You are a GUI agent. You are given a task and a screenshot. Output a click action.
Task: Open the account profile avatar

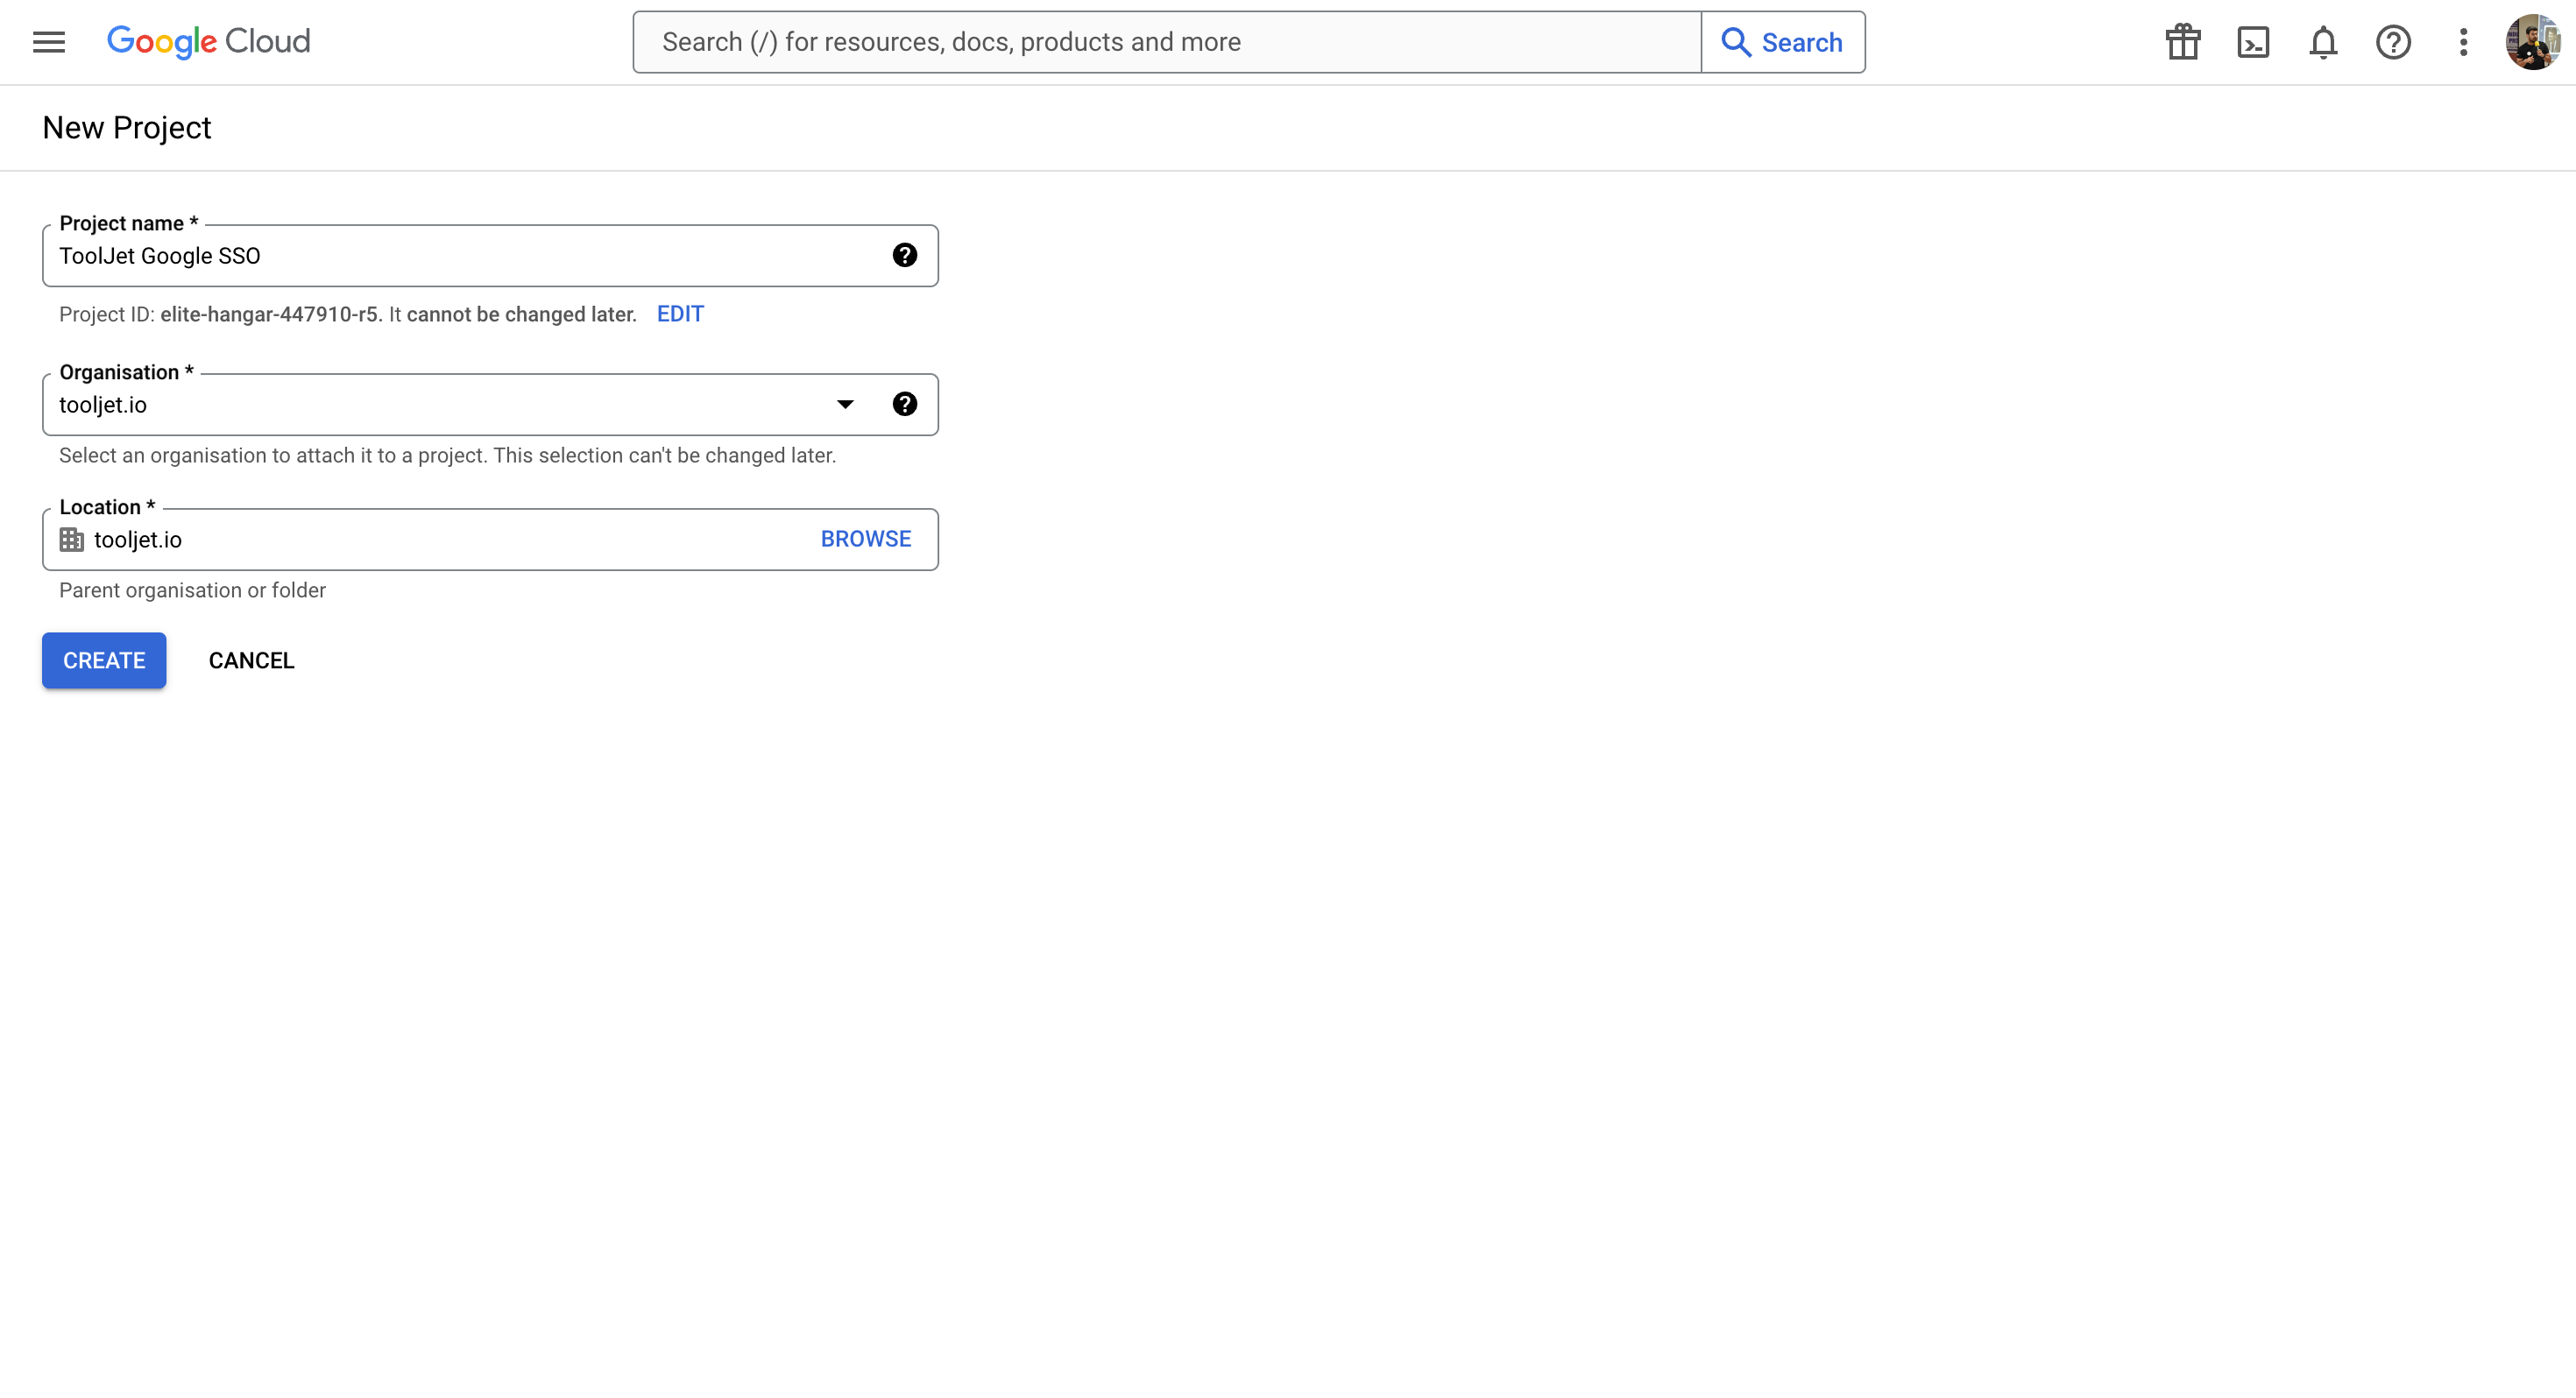point(2531,42)
